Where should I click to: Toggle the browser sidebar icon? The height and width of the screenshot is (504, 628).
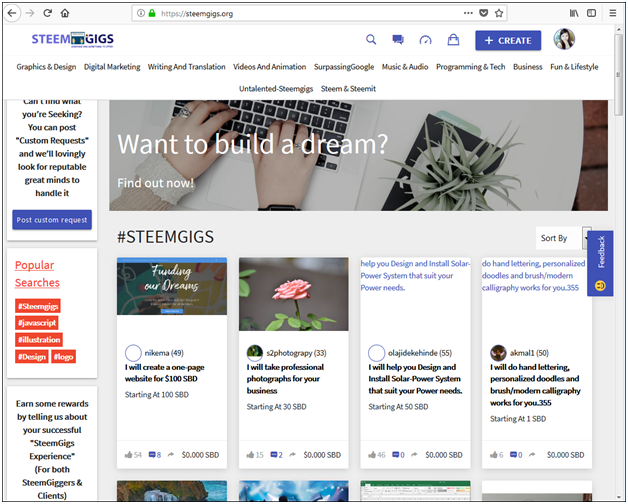pos(592,13)
